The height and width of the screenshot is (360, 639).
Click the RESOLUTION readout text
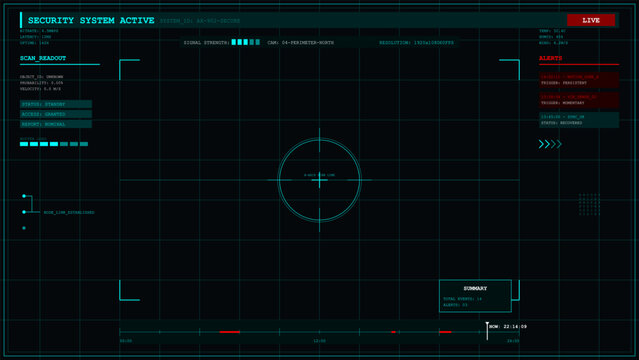[x=416, y=42]
